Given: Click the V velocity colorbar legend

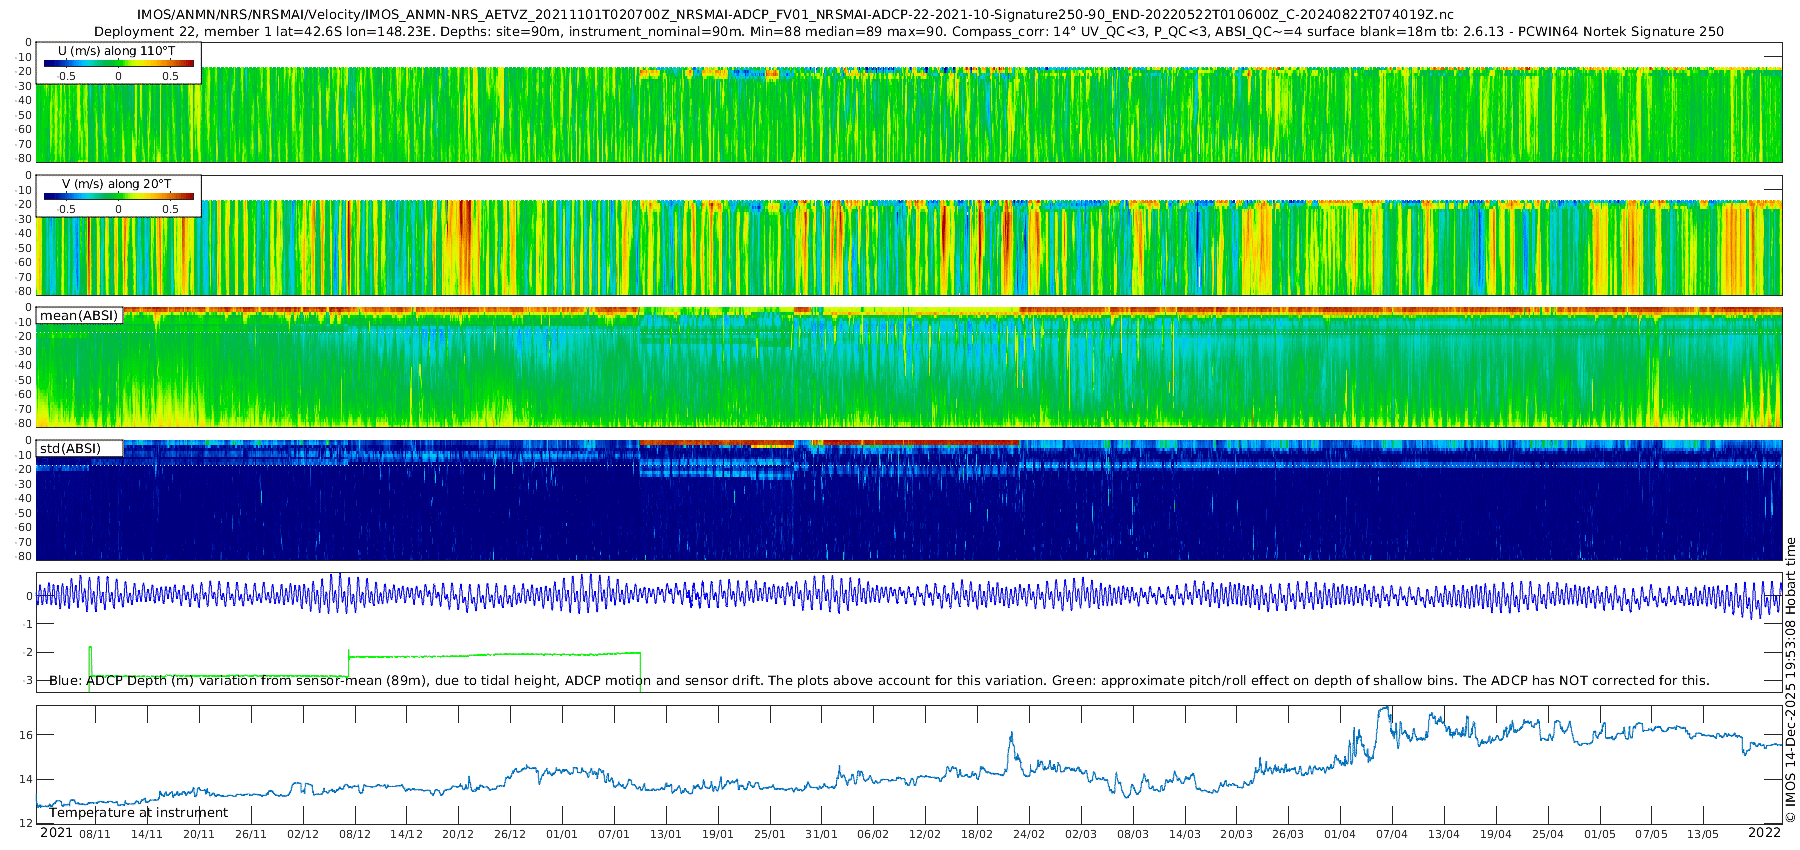Looking at the screenshot, I should (x=118, y=197).
